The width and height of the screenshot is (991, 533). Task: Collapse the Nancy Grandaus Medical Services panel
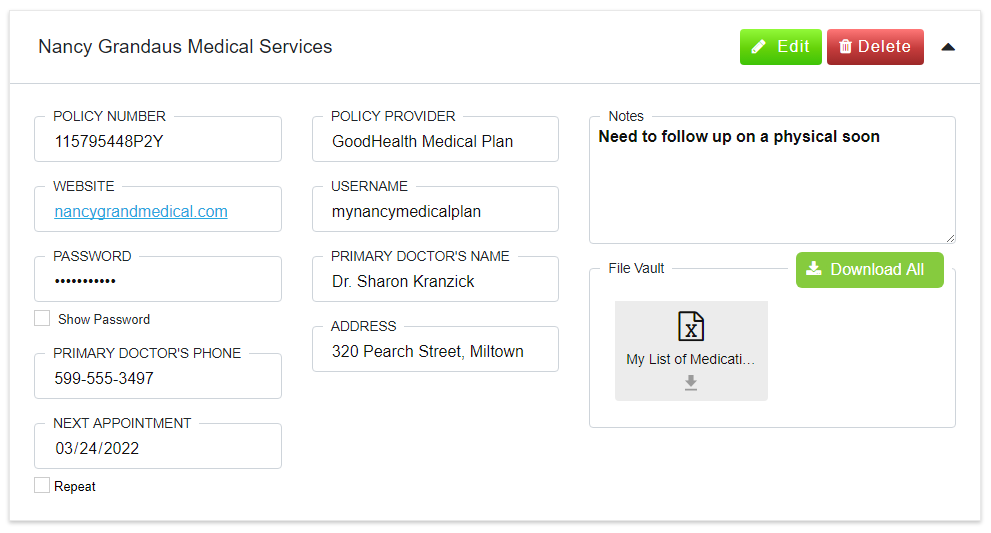tap(948, 47)
